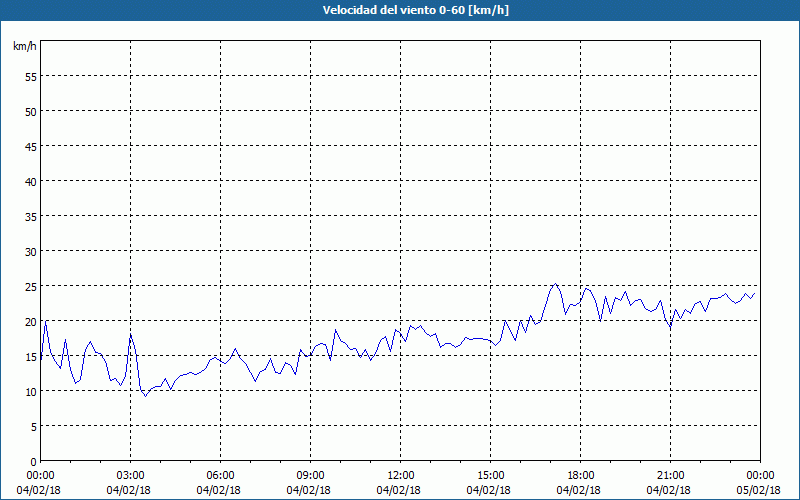Click the y-axis value 0

[x=34, y=462]
